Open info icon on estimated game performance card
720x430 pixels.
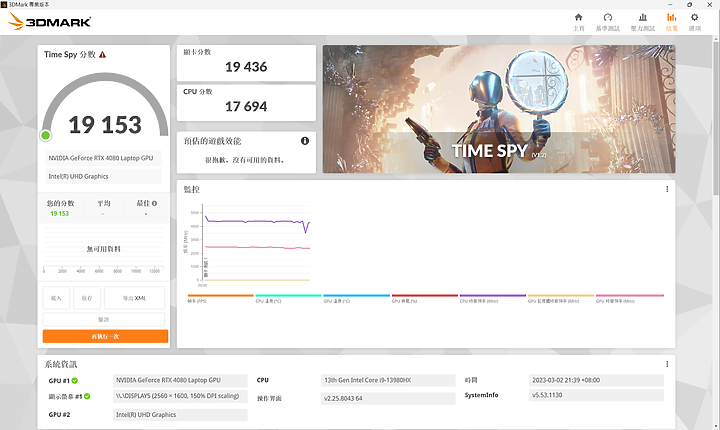pyautogui.click(x=305, y=141)
